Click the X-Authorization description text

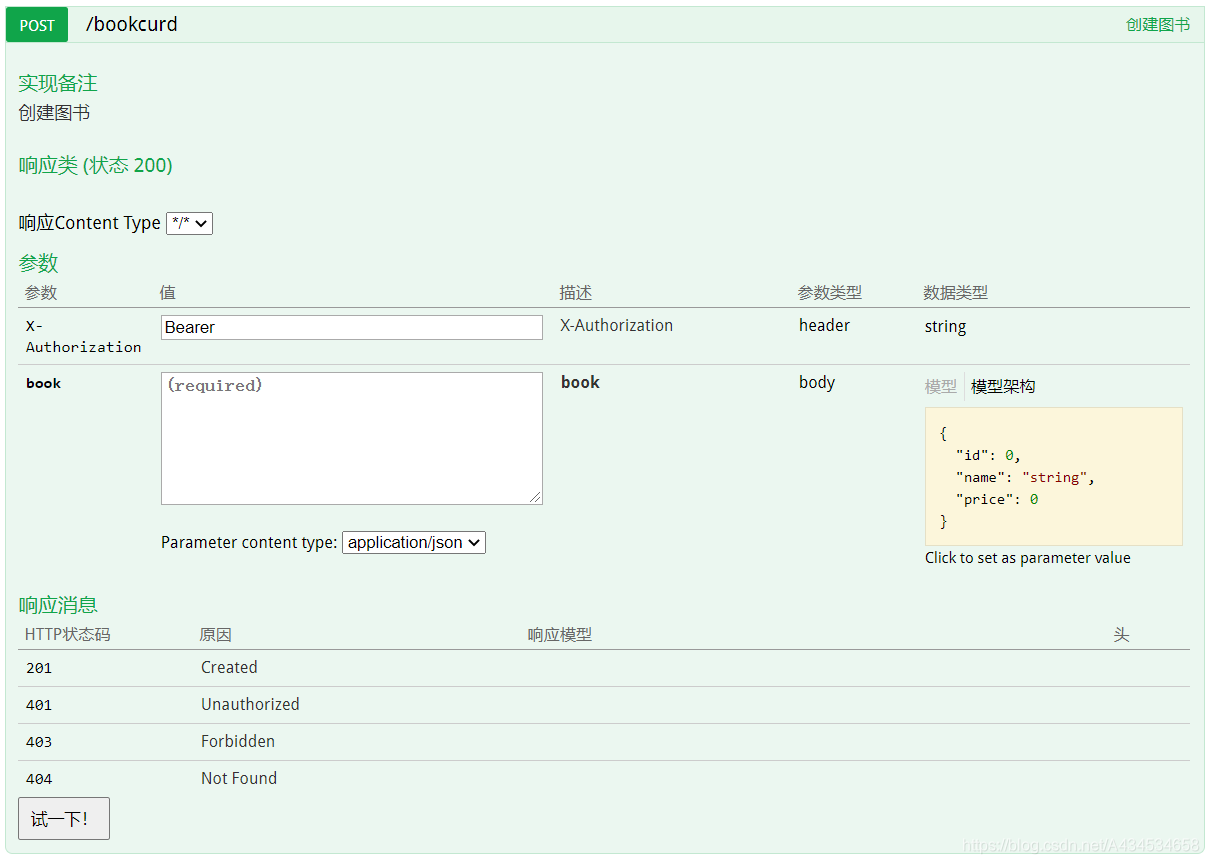point(616,325)
